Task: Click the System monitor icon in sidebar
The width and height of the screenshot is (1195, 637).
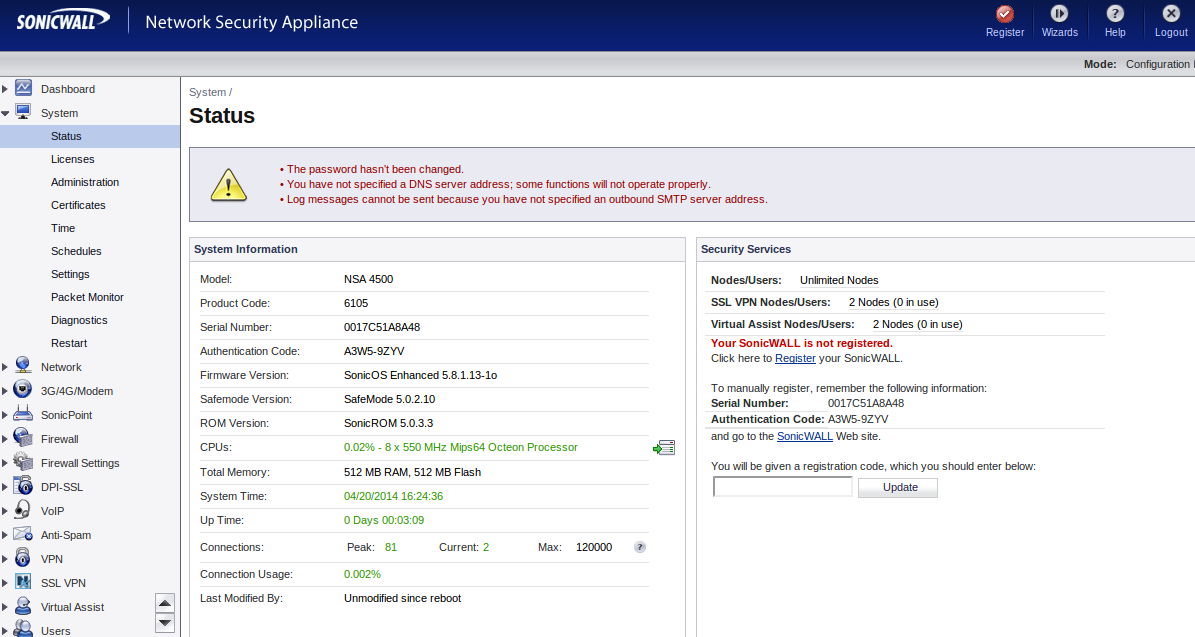Action: point(24,112)
